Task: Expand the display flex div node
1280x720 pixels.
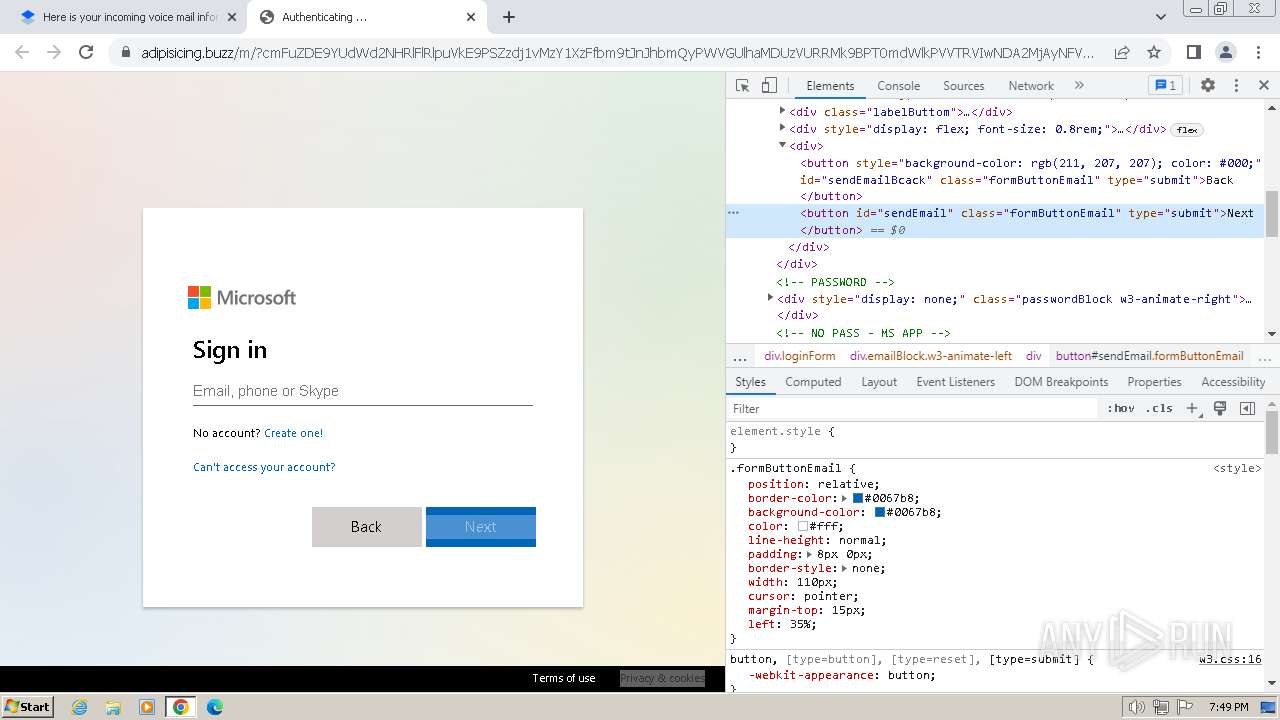Action: coord(782,128)
